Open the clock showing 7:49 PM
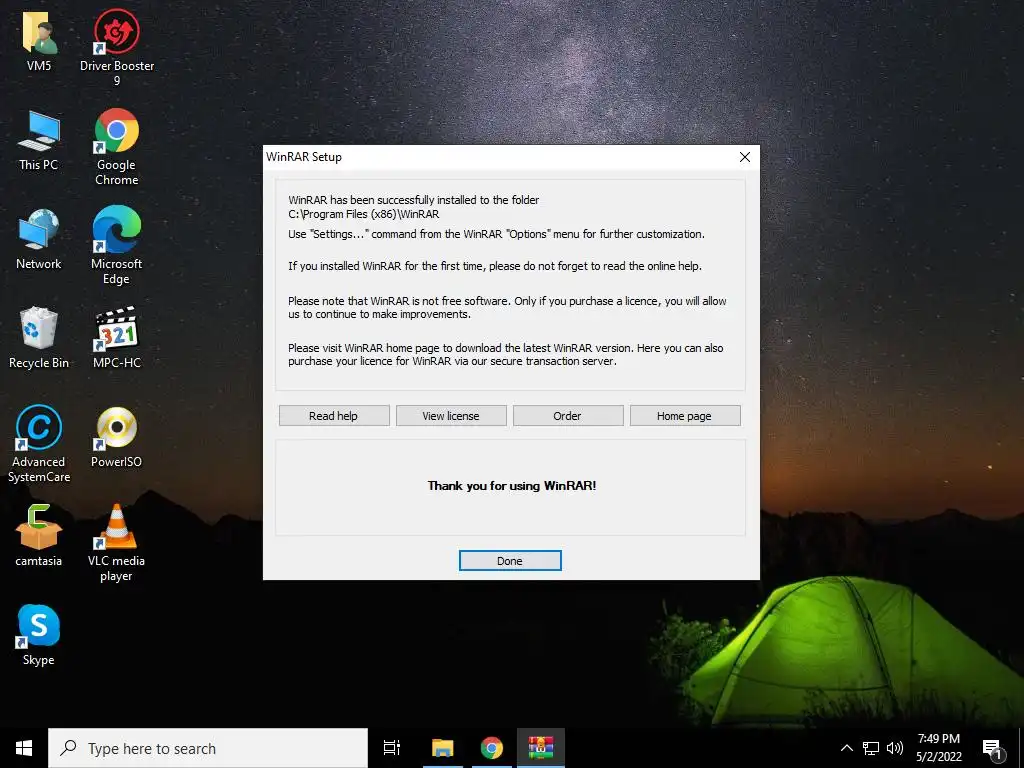 click(x=939, y=748)
